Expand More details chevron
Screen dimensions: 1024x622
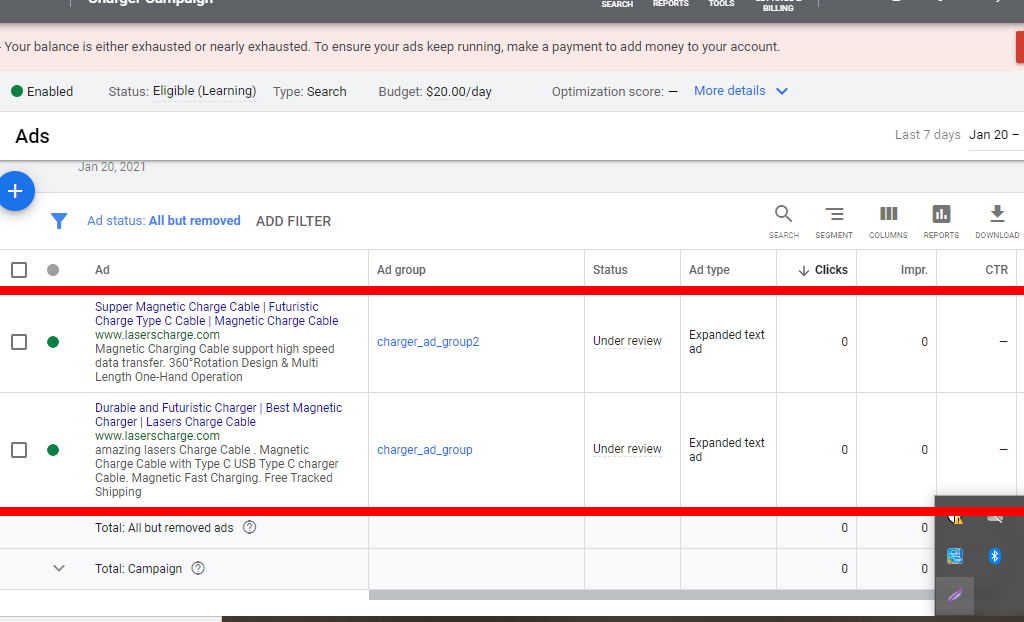[x=782, y=91]
